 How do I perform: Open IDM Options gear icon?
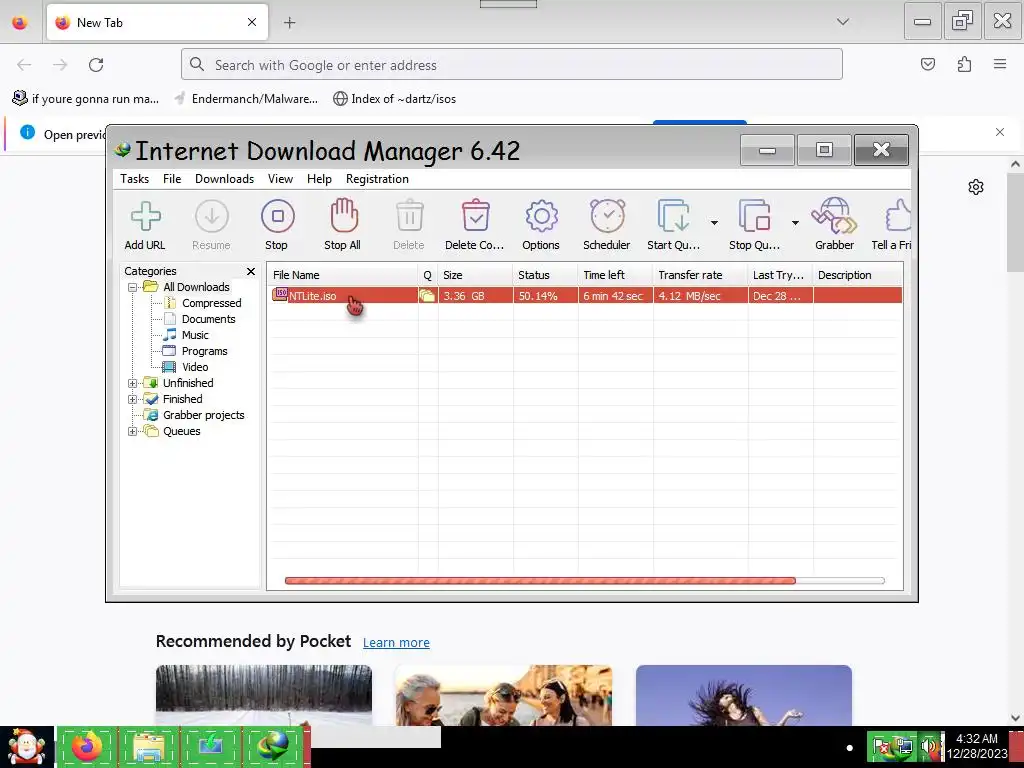[x=541, y=216]
